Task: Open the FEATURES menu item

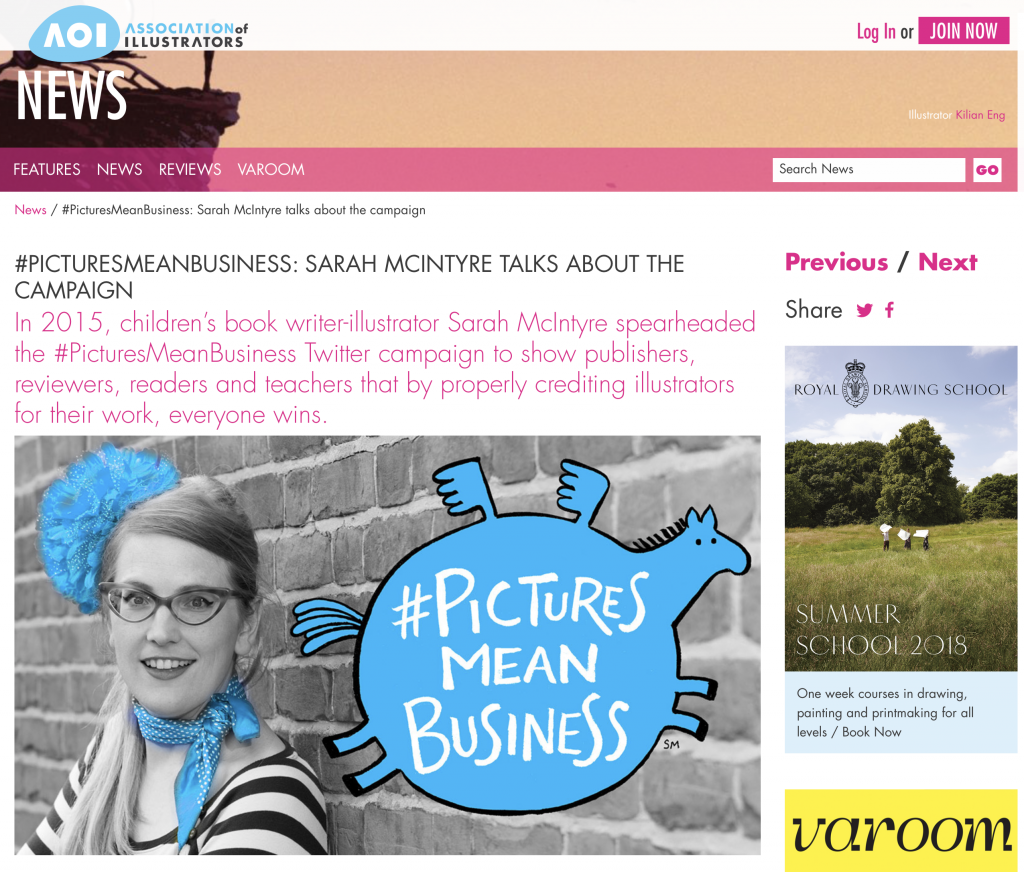Action: tap(46, 169)
